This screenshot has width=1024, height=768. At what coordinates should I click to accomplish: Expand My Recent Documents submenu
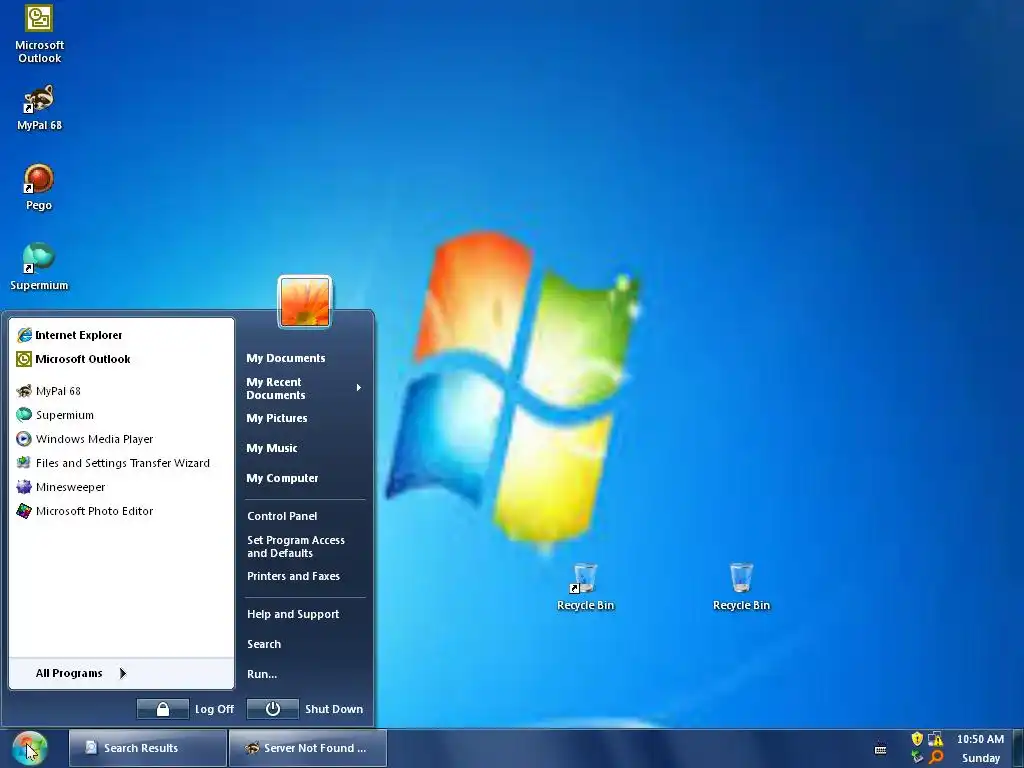click(304, 389)
